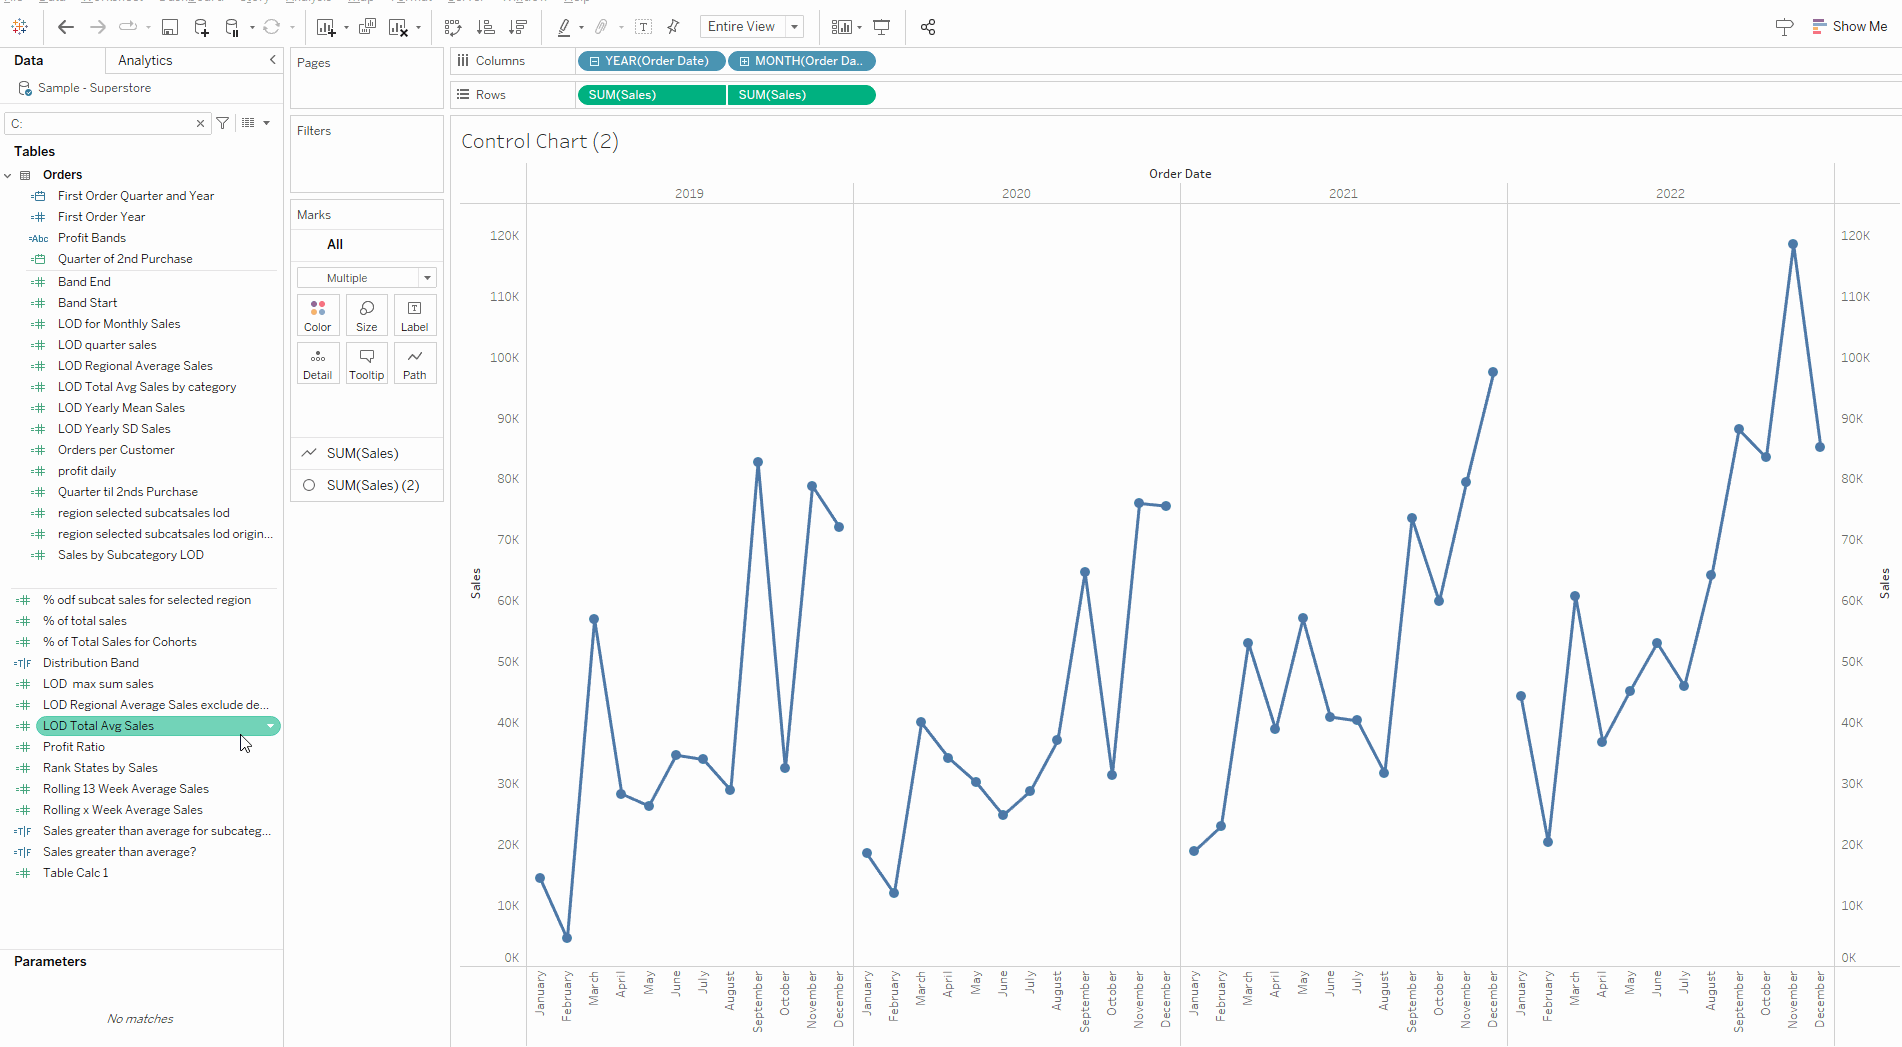Click the Save icon in toolbar
Image resolution: width=1902 pixels, height=1047 pixels.
[170, 27]
